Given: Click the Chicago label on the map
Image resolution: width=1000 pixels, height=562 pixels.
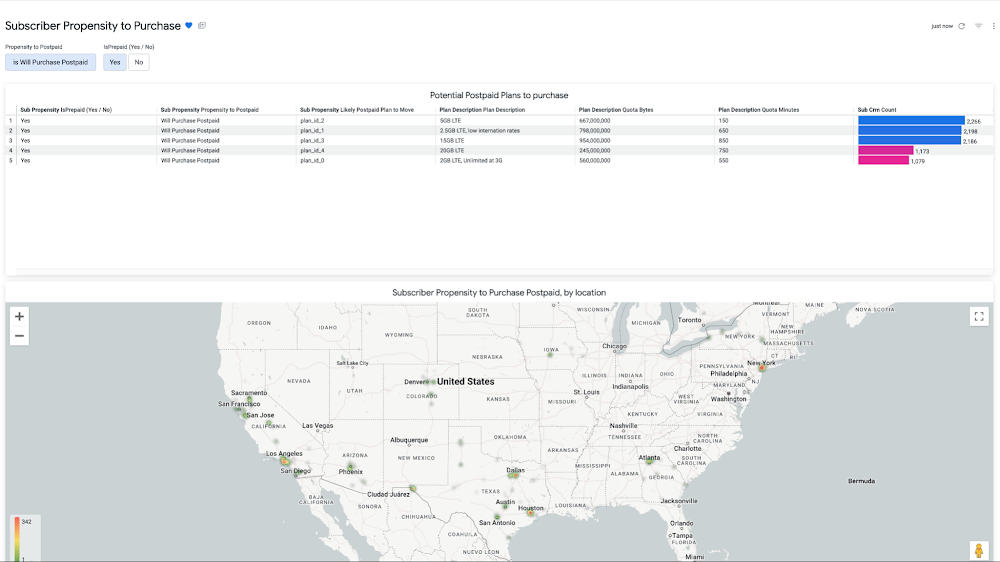Looking at the screenshot, I should coord(614,346).
